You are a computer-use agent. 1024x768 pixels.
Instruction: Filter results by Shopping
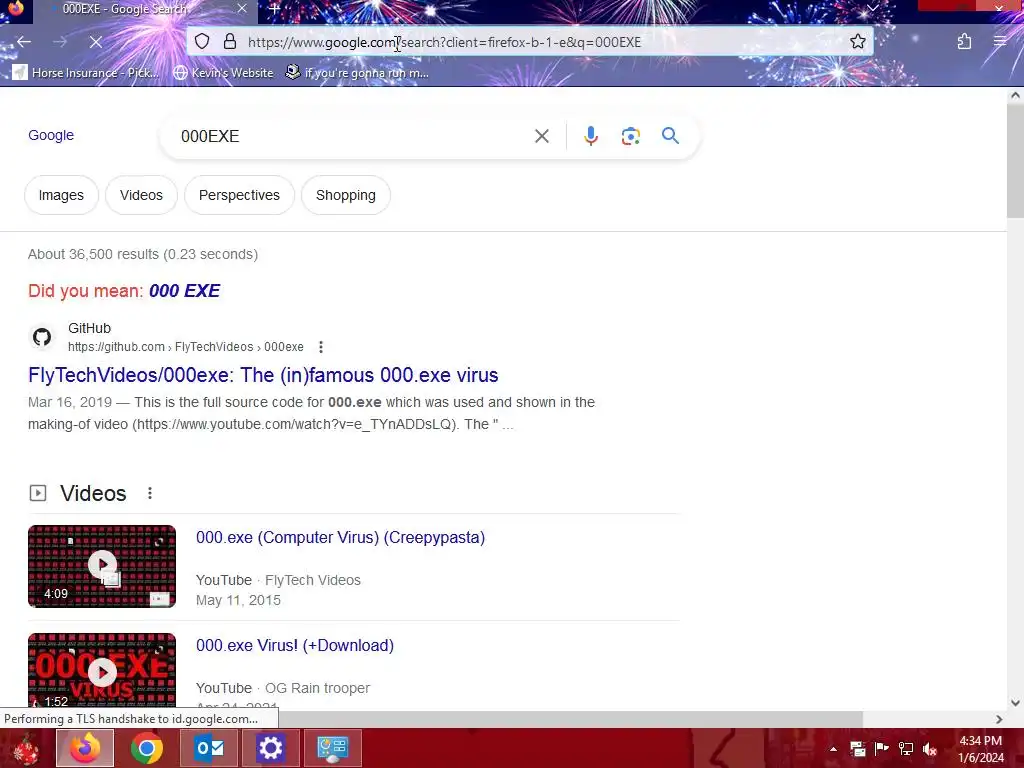(345, 195)
